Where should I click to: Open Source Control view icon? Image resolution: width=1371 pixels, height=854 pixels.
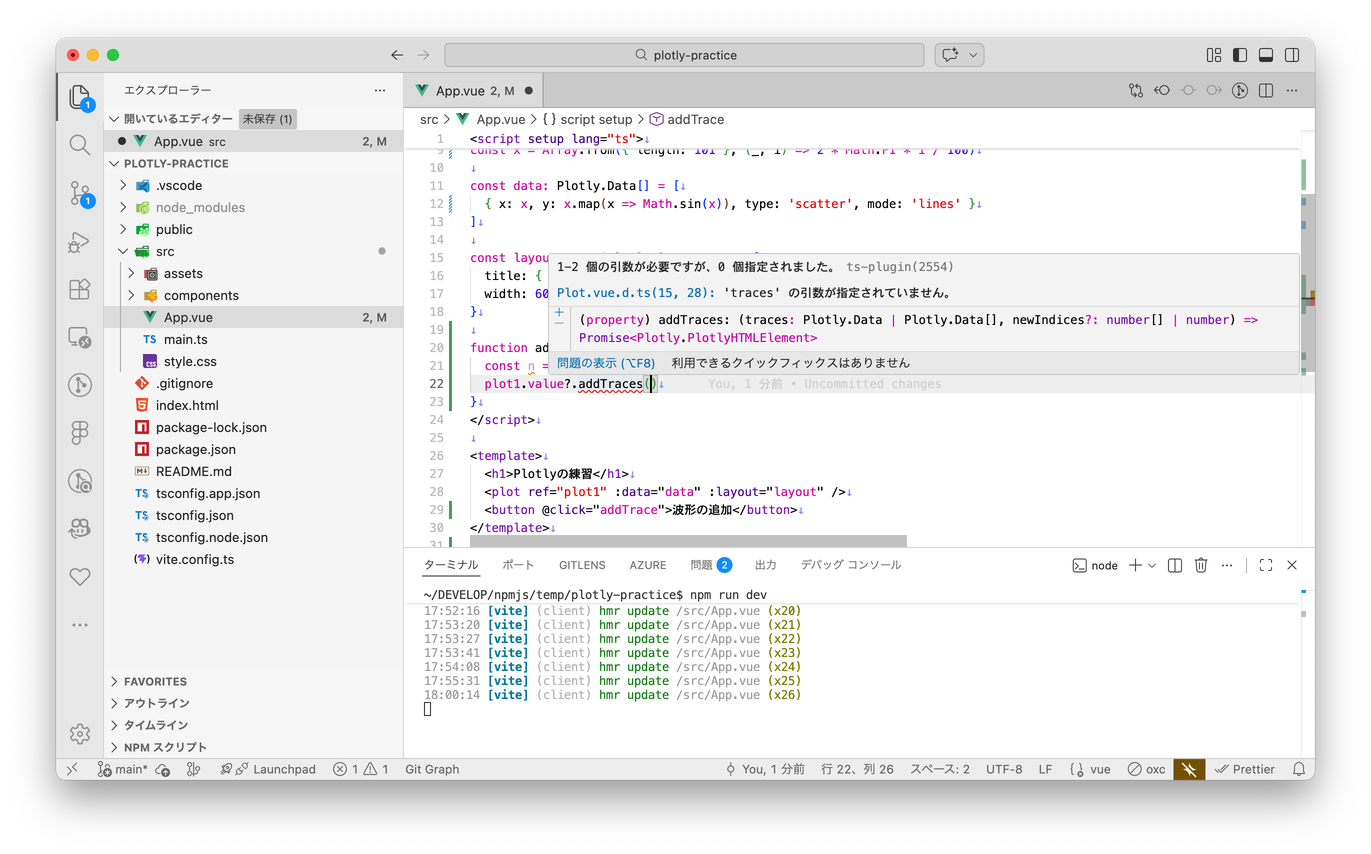pyautogui.click(x=80, y=193)
